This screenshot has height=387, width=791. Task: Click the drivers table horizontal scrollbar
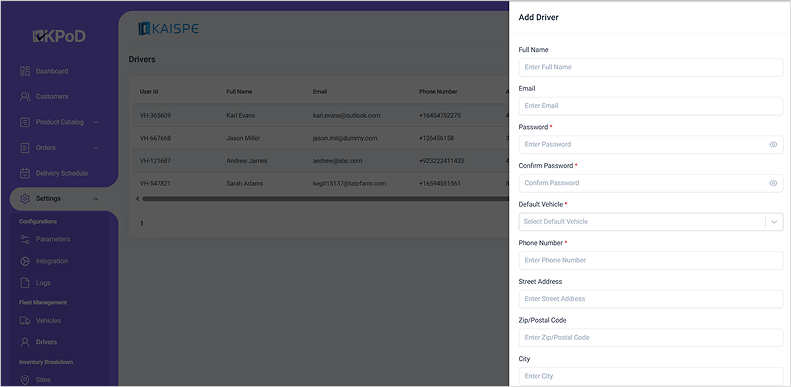pyautogui.click(x=325, y=199)
